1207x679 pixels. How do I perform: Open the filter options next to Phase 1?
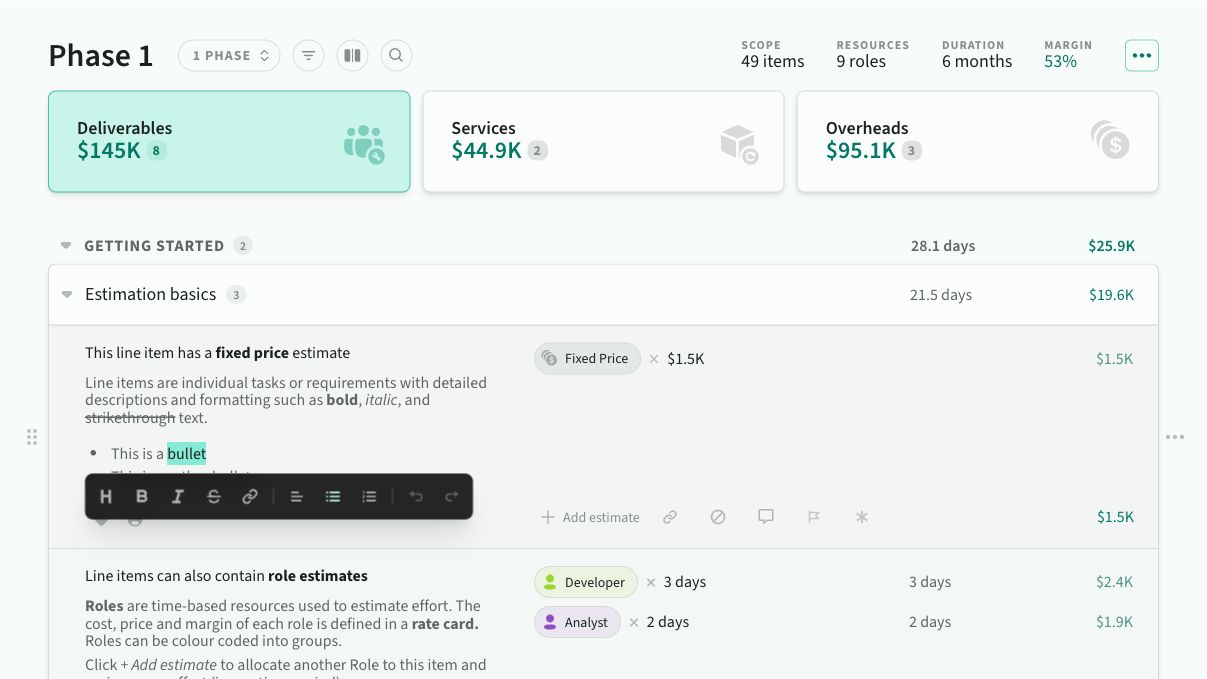tap(309, 56)
